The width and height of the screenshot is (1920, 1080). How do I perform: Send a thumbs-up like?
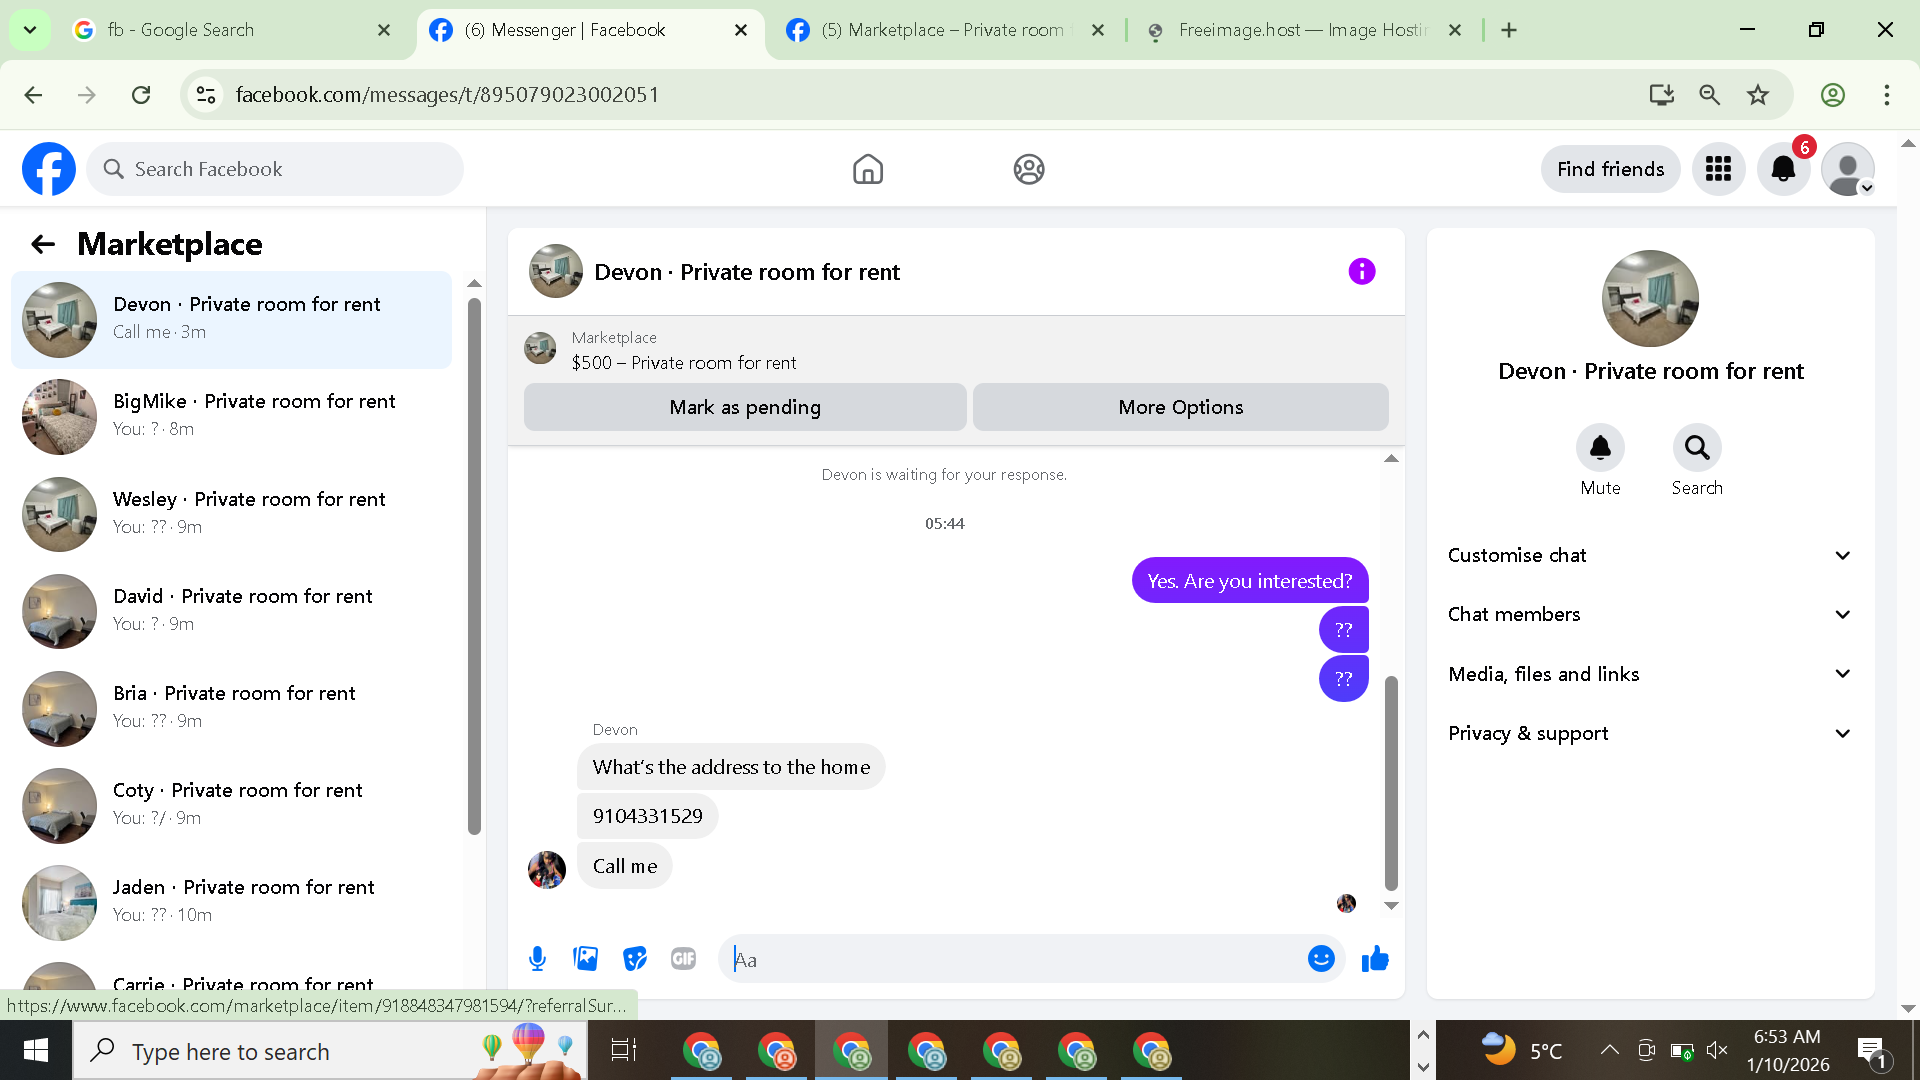(1375, 959)
